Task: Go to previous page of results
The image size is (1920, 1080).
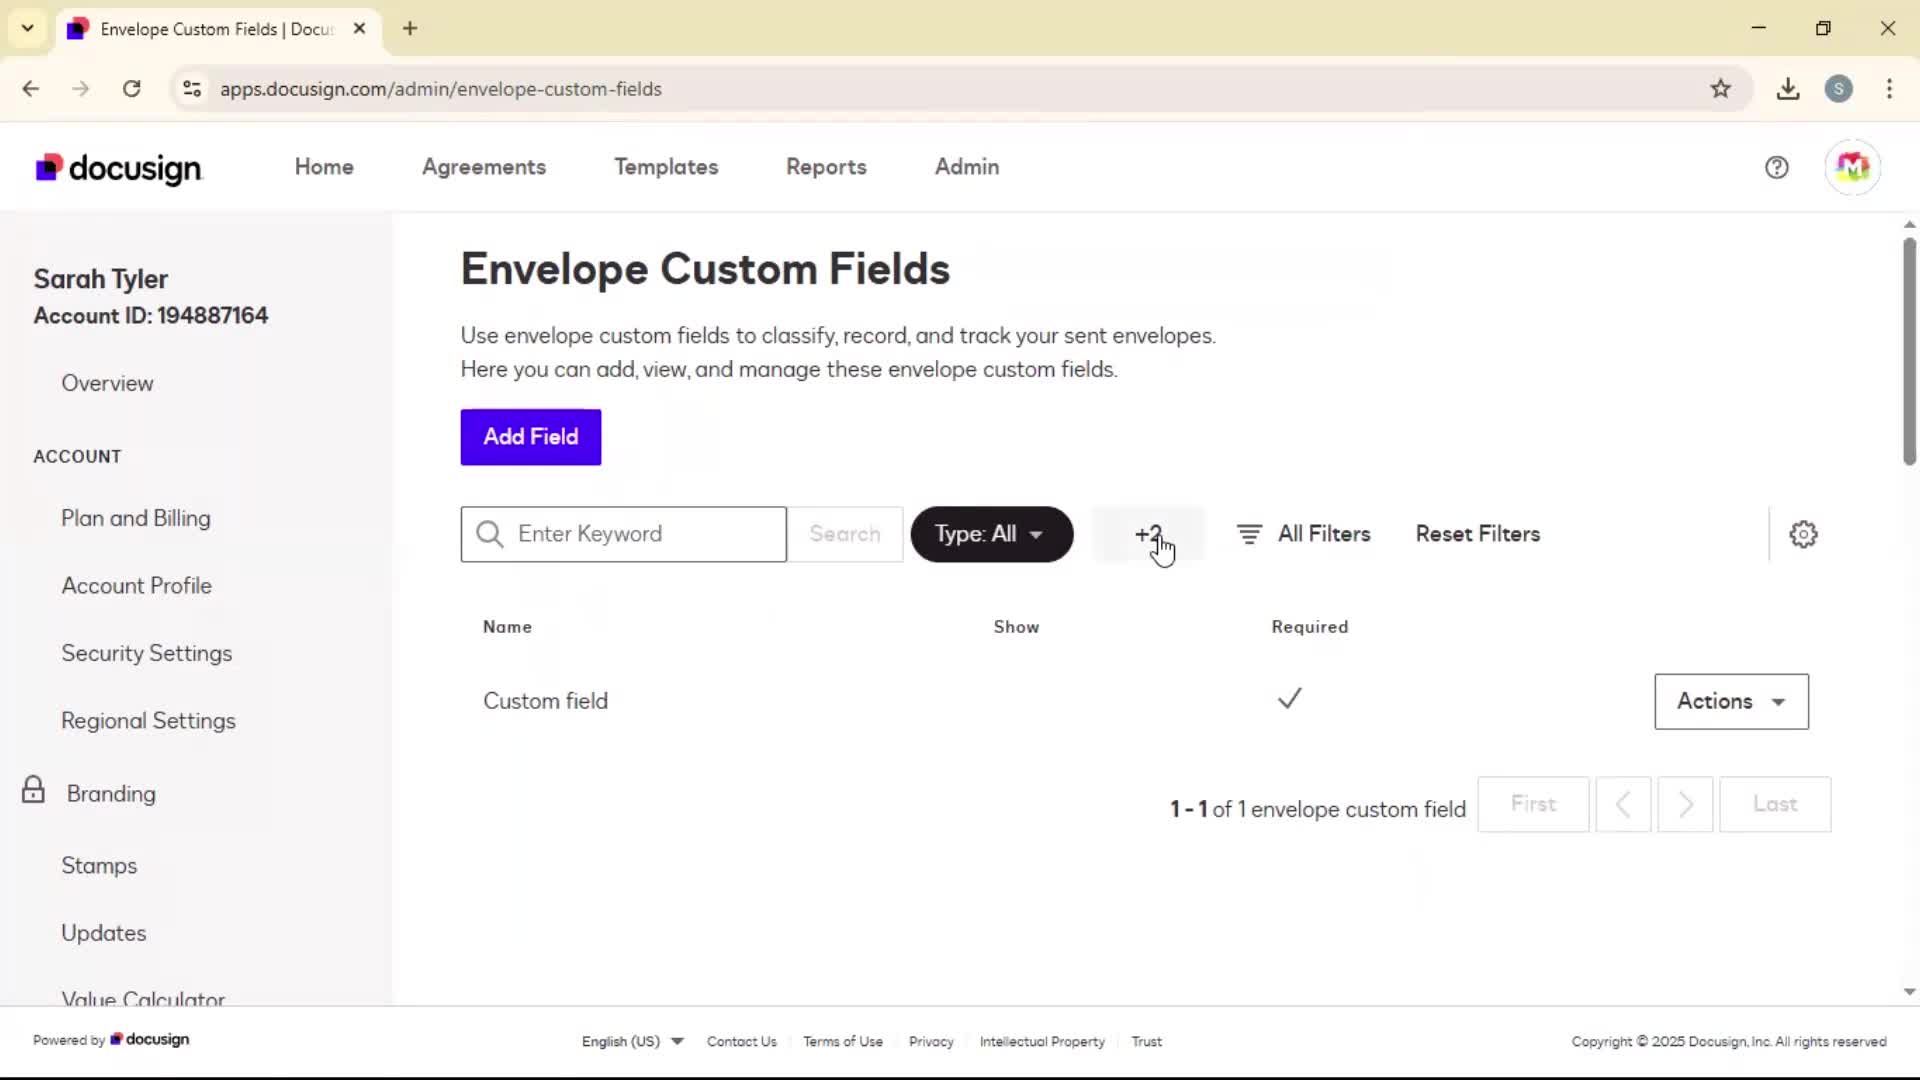Action: point(1623,804)
